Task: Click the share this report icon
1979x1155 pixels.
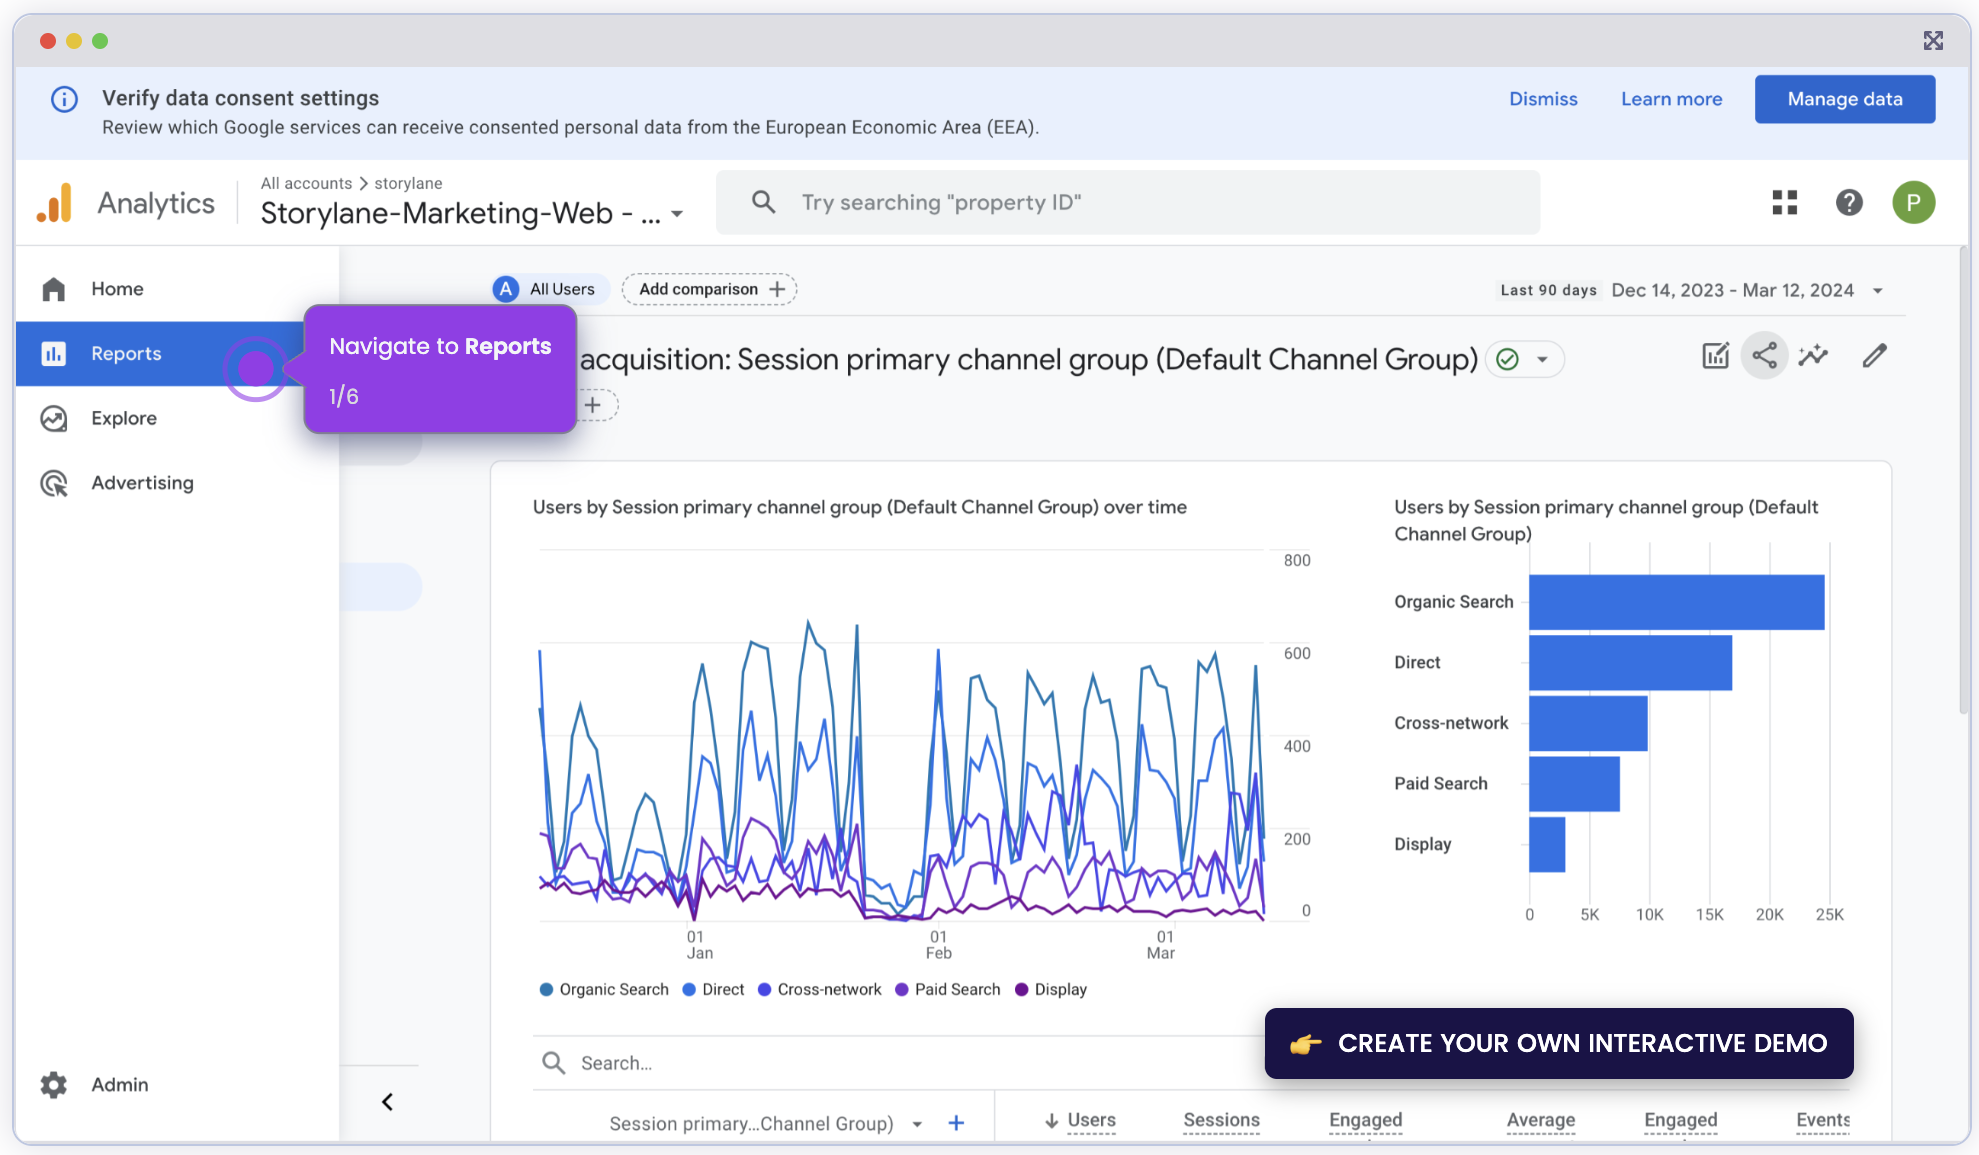Action: pos(1764,355)
